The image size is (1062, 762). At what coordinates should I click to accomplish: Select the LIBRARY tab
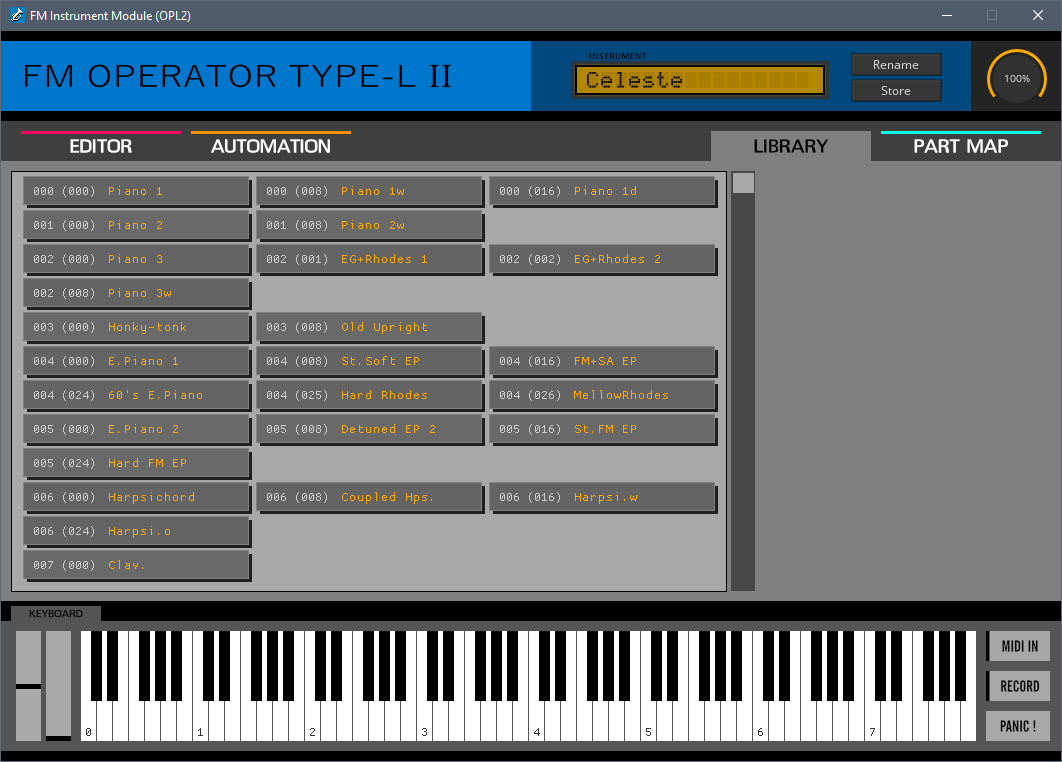[x=790, y=146]
